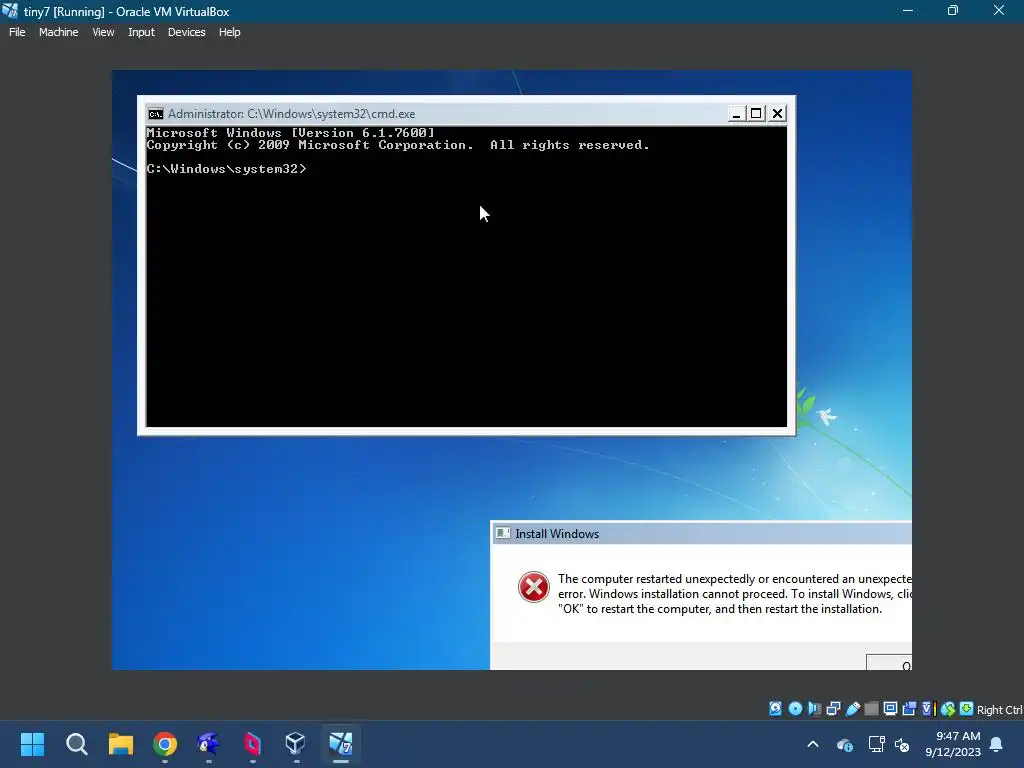The width and height of the screenshot is (1024, 768).
Task: Click the cmd.exe title bar icon
Action: 155,114
